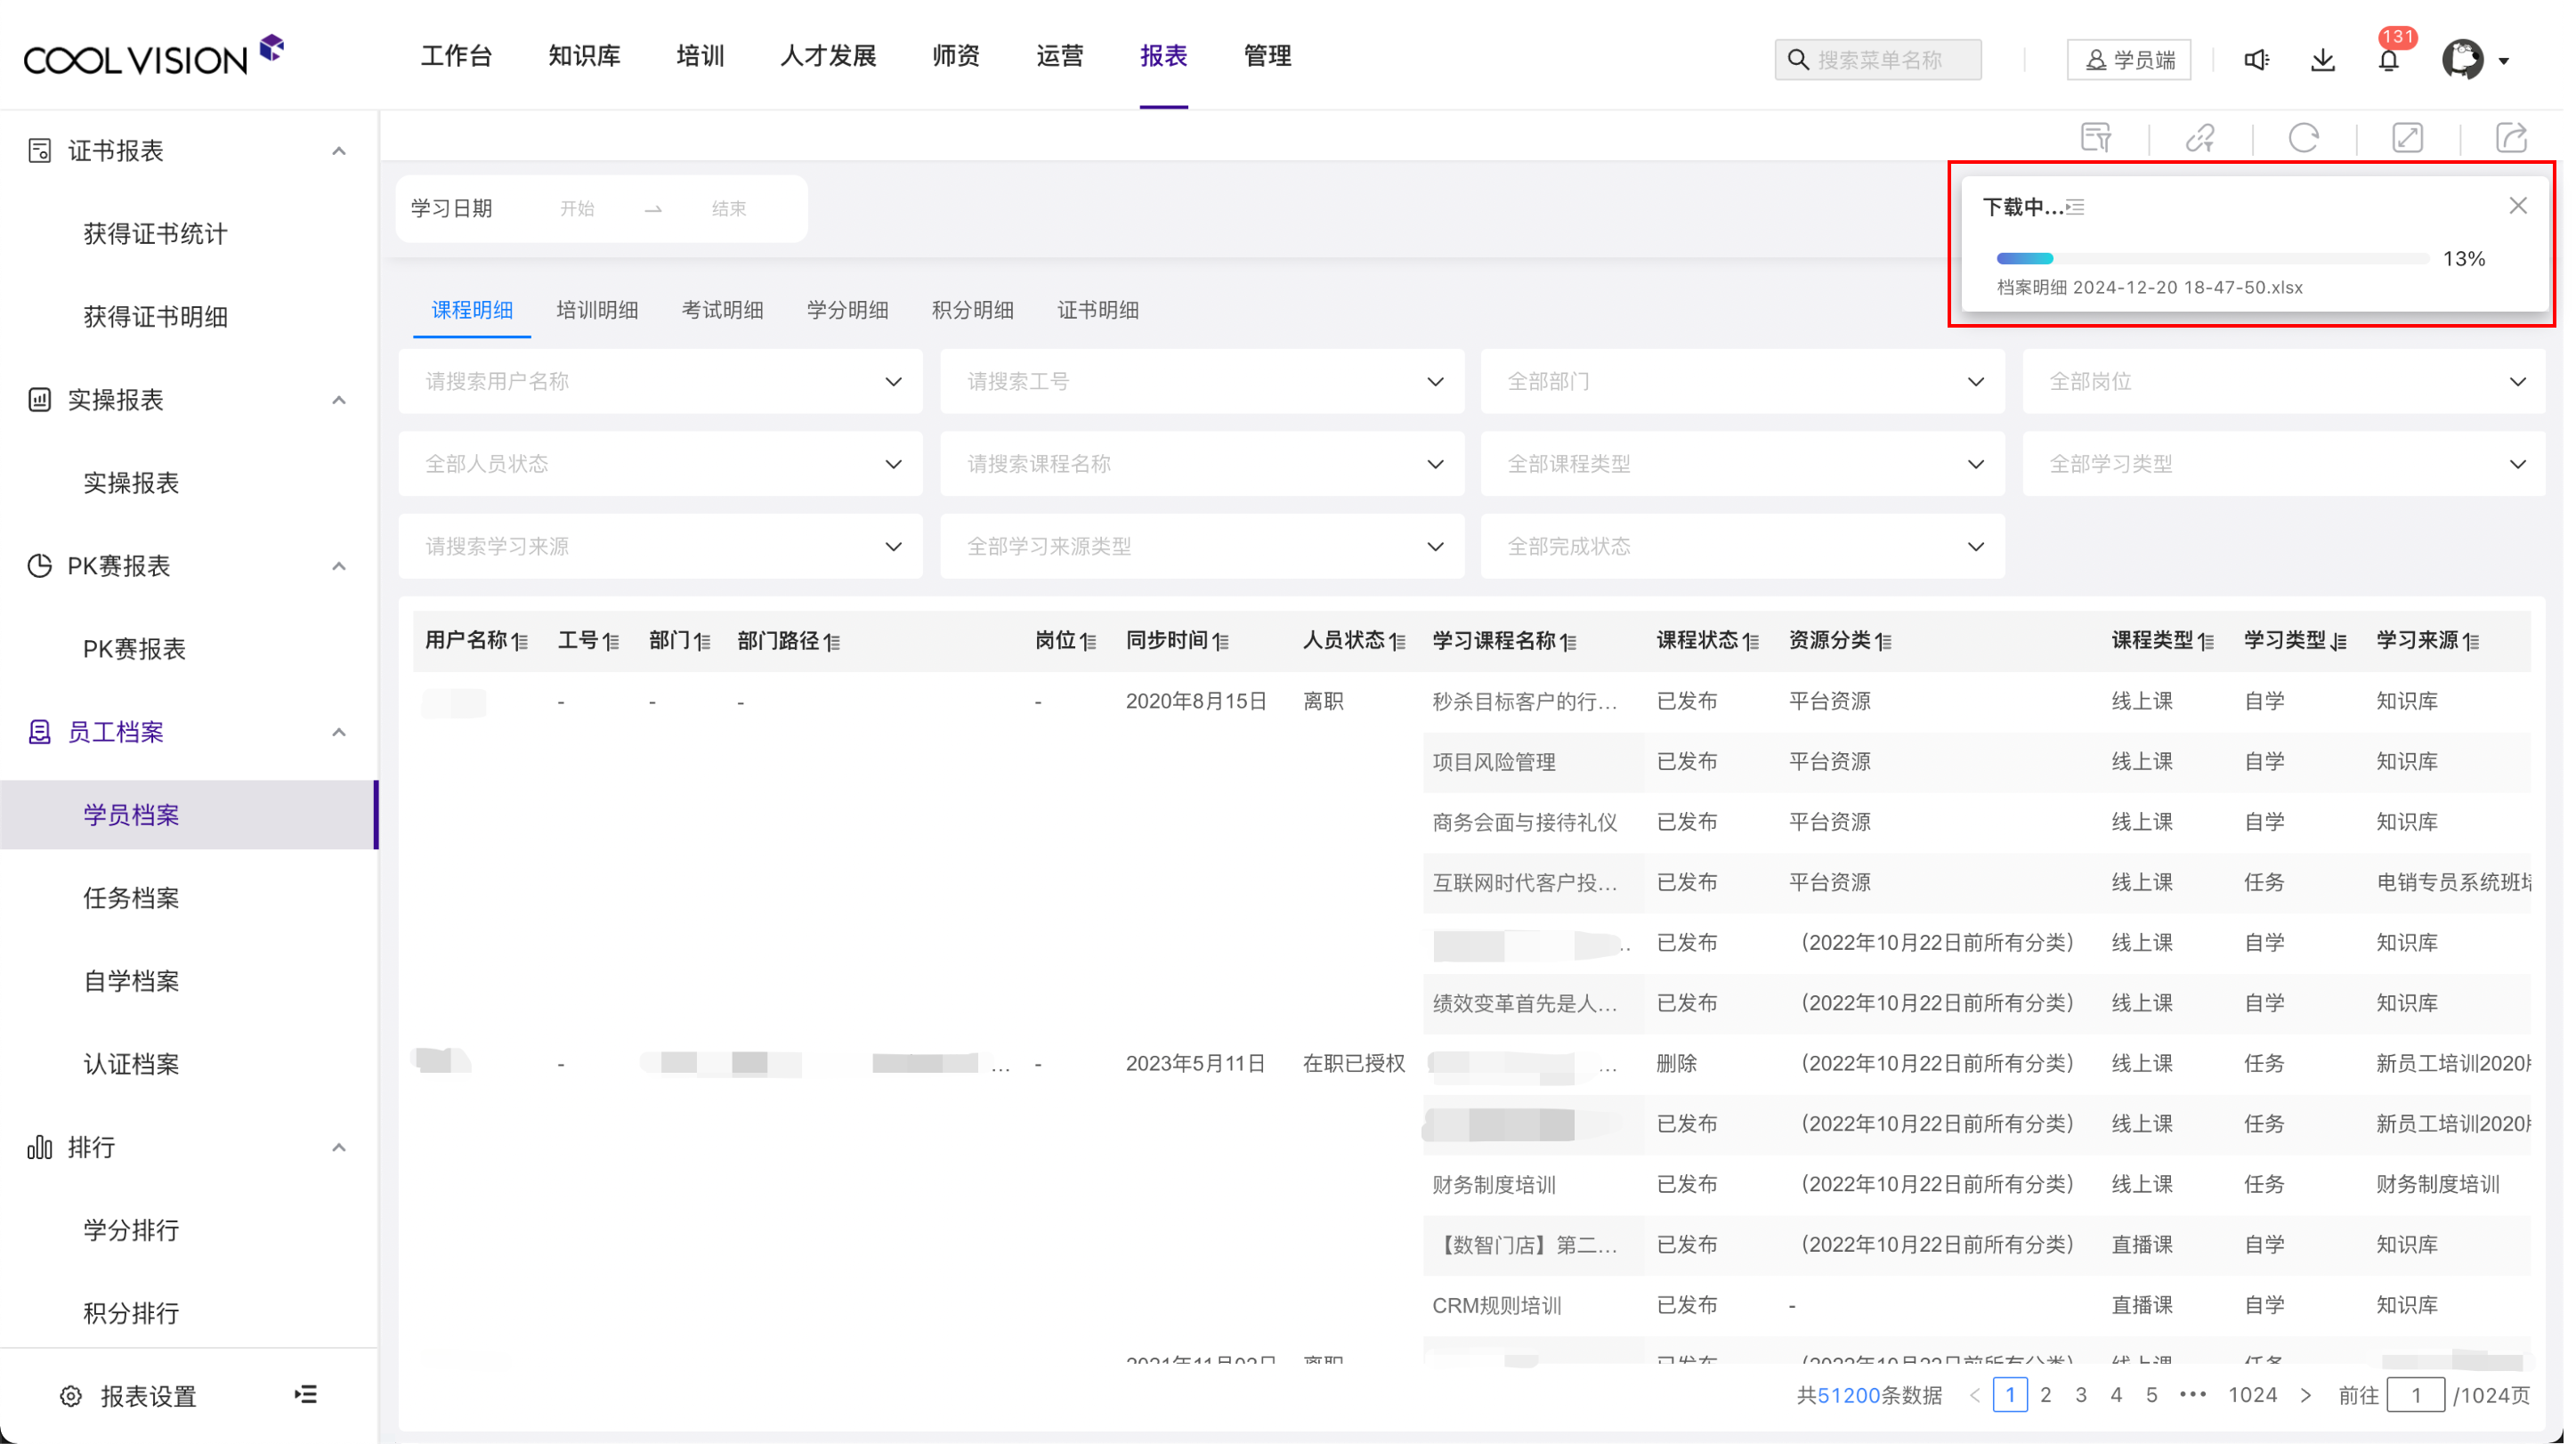The width and height of the screenshot is (2576, 1444).
Task: Open the 工作台 top menu
Action: [456, 56]
